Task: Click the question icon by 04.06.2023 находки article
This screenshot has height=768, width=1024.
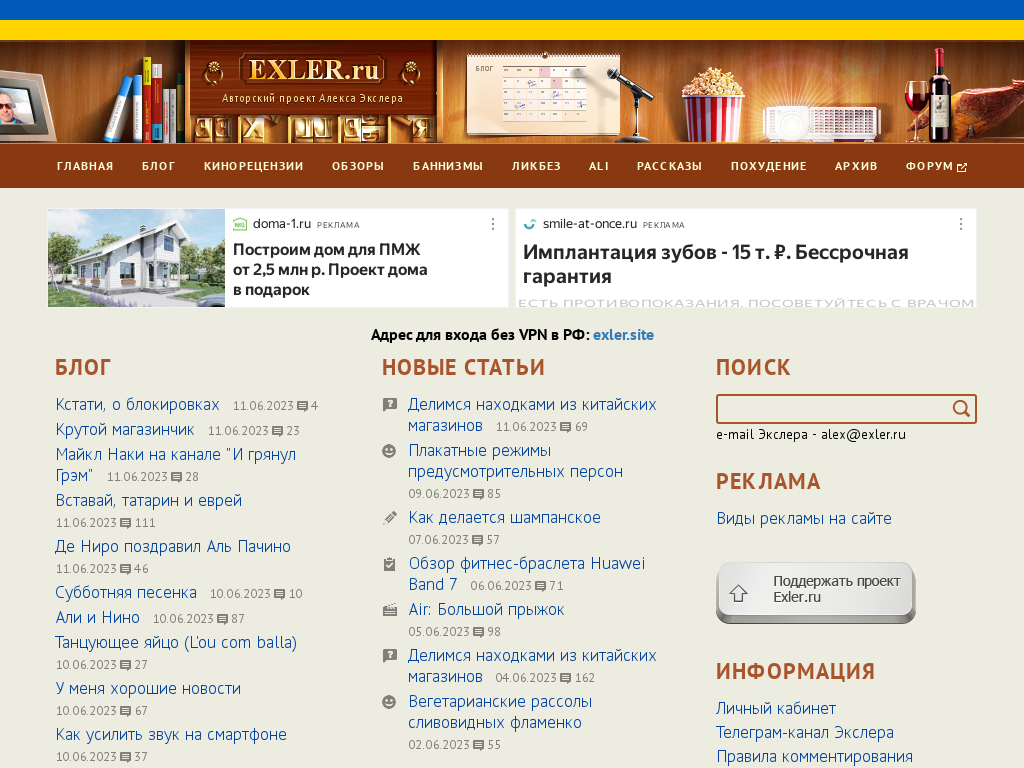Action: 390,656
